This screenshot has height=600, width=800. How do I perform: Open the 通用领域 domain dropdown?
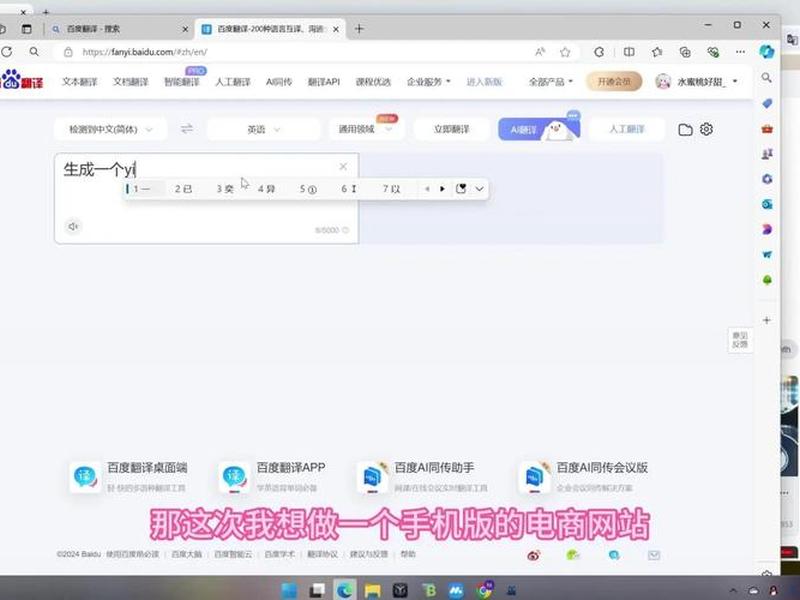(366, 129)
